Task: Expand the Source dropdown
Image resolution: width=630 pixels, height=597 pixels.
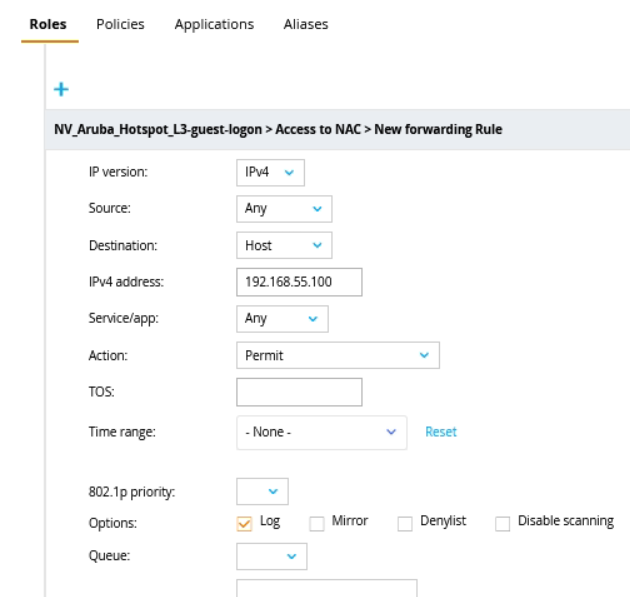Action: click(283, 209)
